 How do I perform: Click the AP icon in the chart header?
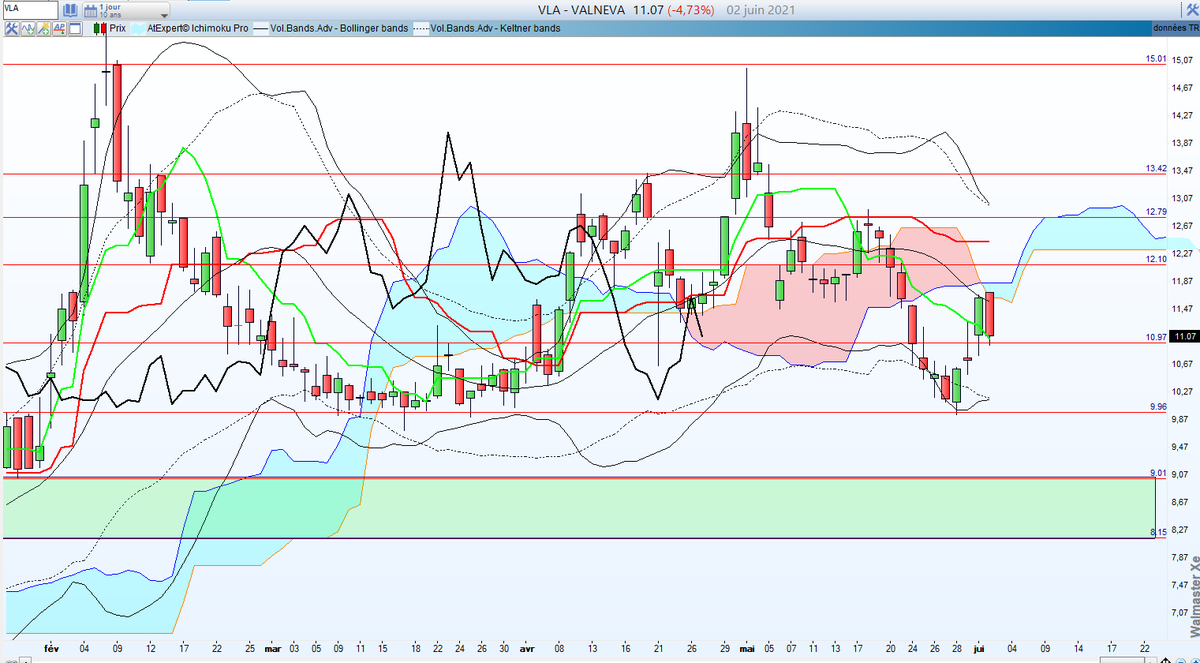(x=59, y=28)
